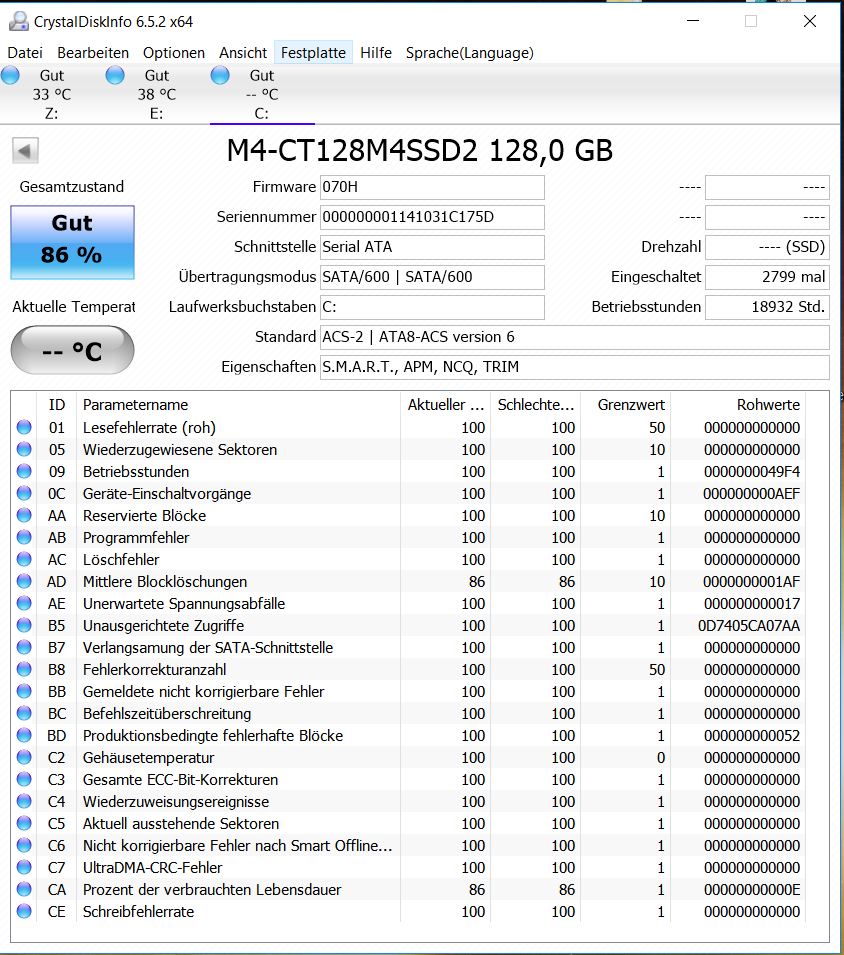This screenshot has width=844, height=955.
Task: Click status icon for Prozent der verbrauchten Lebensdauer
Action: pos(24,889)
